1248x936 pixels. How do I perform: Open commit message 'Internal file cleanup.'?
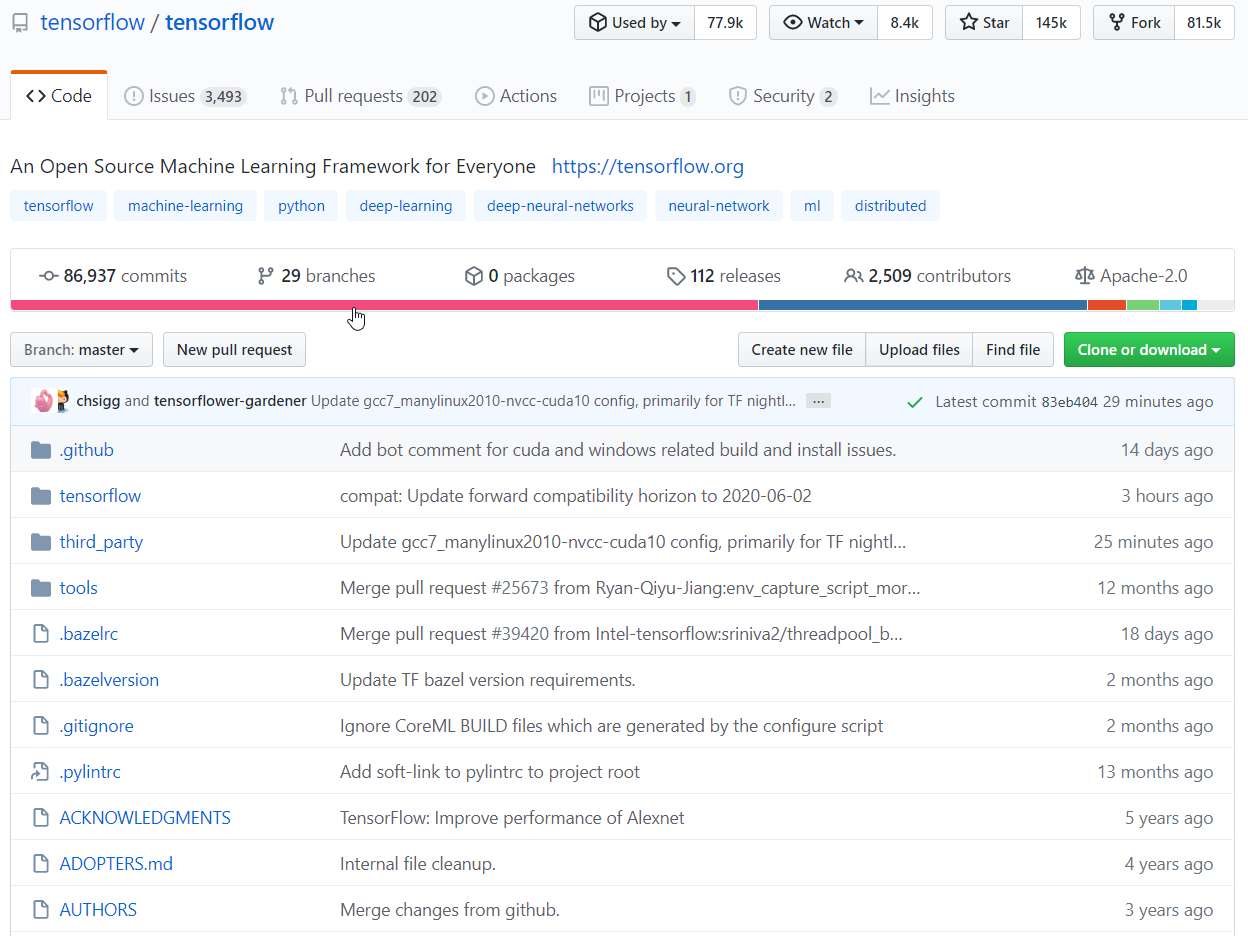[418, 864]
